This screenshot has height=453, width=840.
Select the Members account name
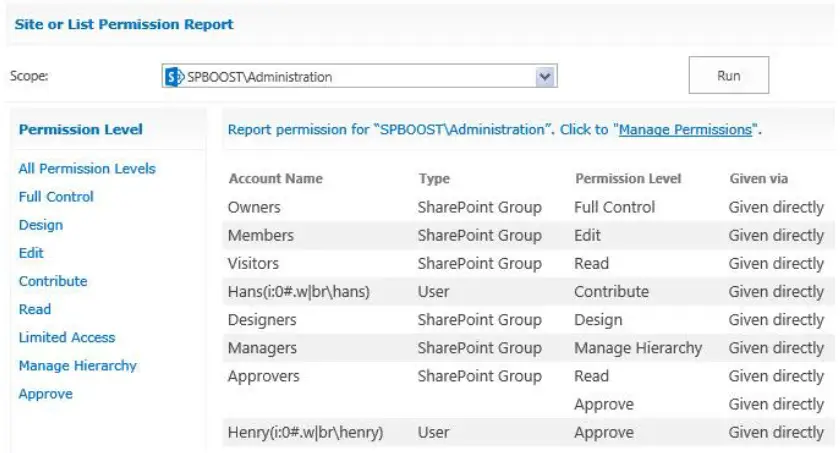point(260,235)
